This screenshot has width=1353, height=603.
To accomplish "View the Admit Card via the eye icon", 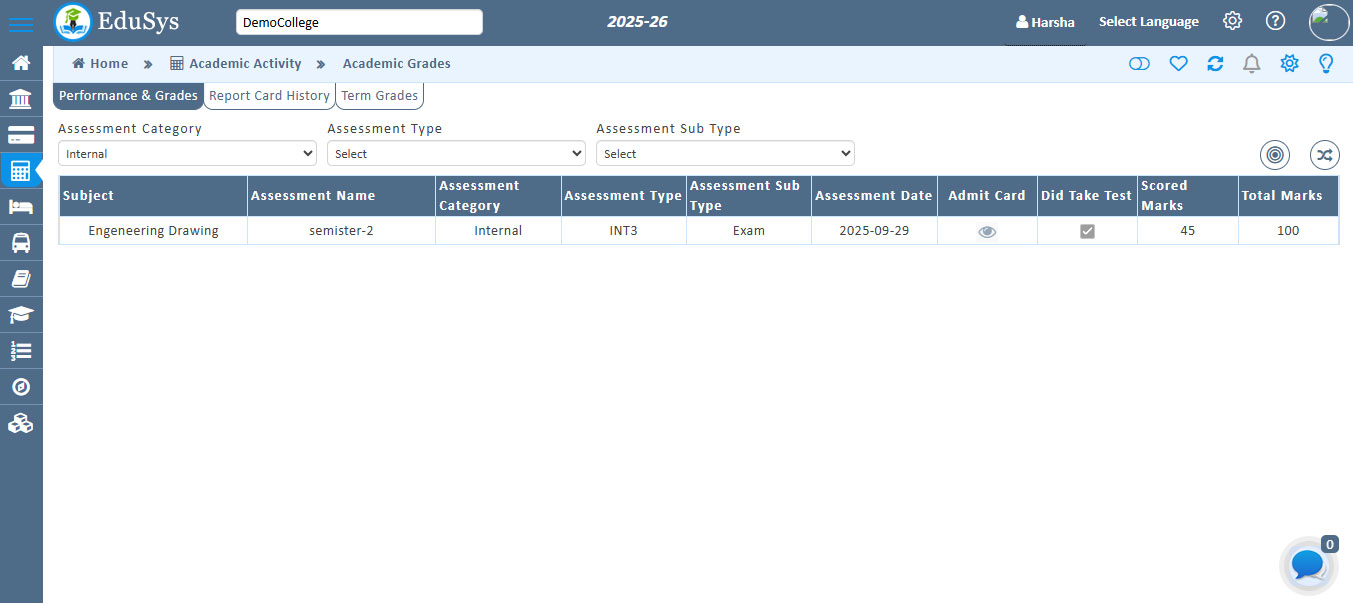I will 987,231.
